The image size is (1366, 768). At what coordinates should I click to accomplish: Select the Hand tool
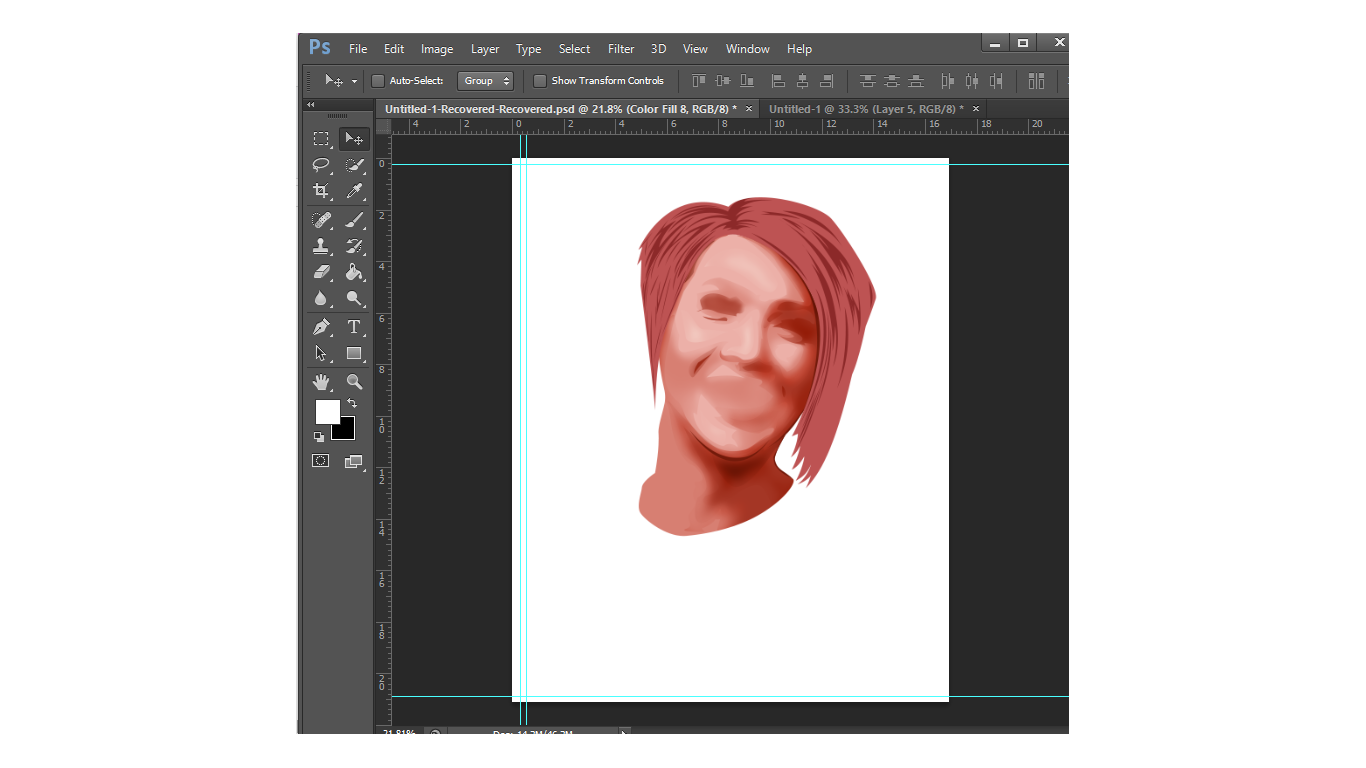321,382
